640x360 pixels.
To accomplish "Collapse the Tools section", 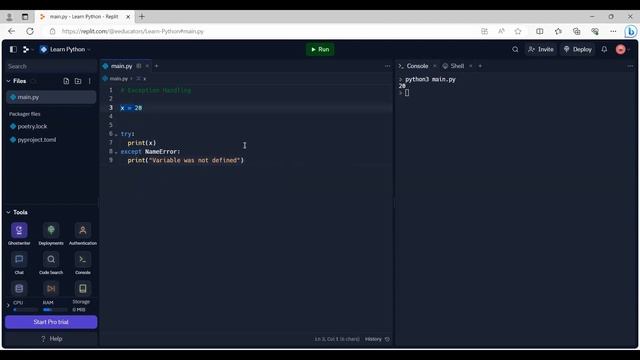I will click(9, 212).
